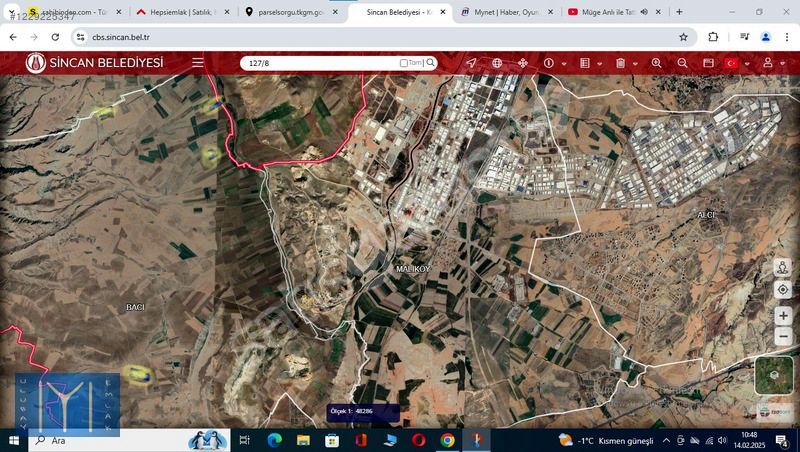The image size is (800, 452).
Task: Open the hamburger menu beside Sincan Belediyesi logo
Action: [x=198, y=62]
